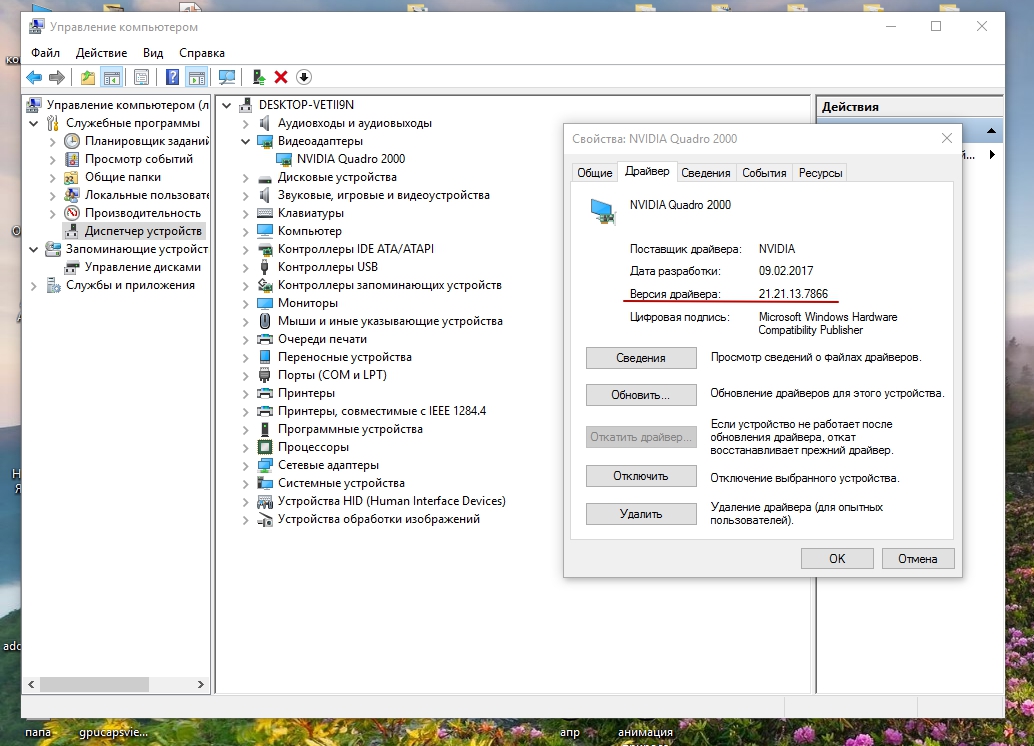
Task: Expand the Контроллеры USB node
Action: pos(245,267)
